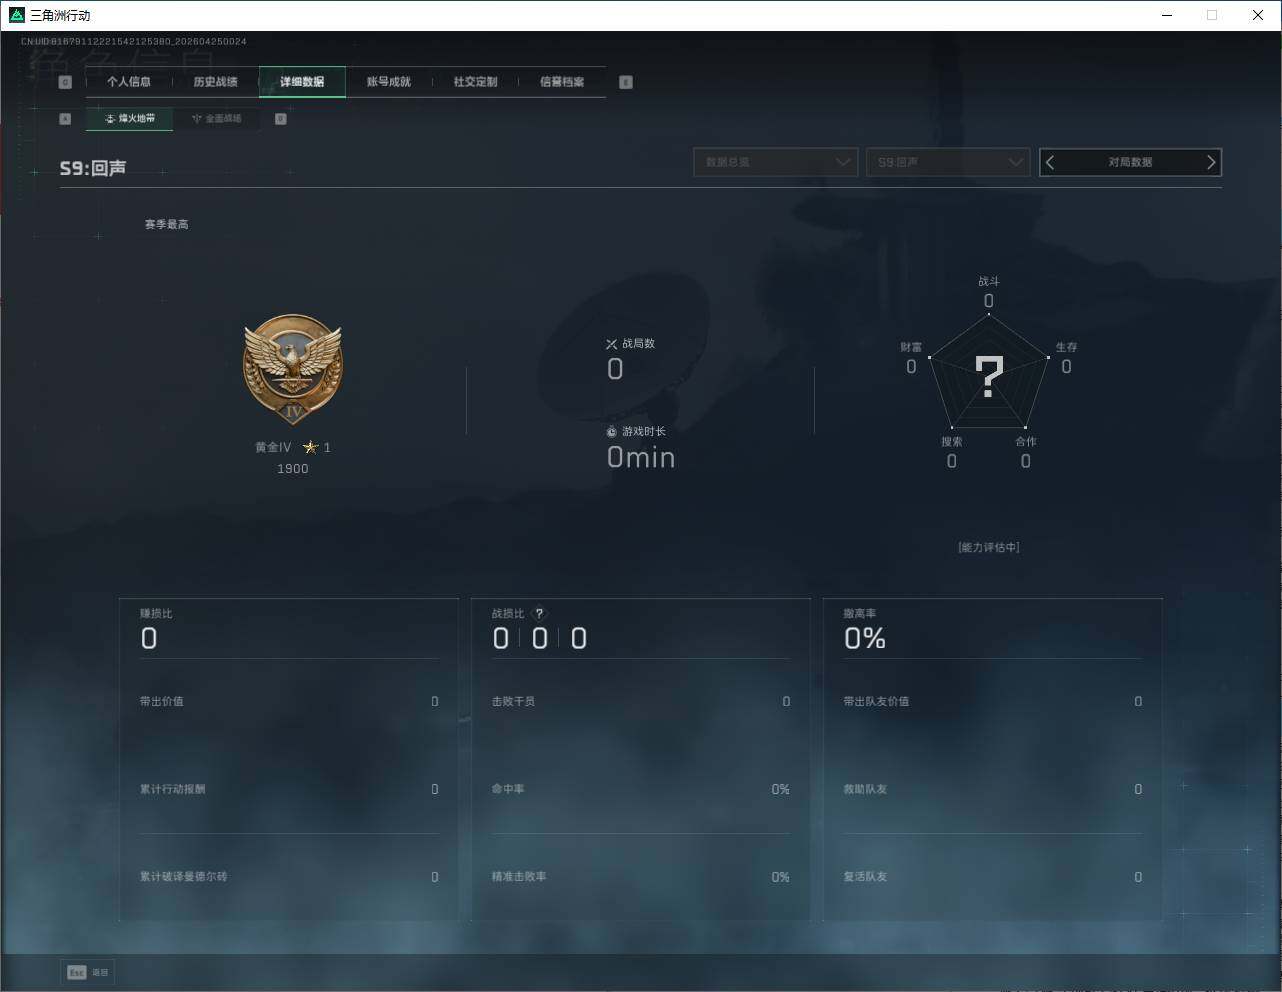This screenshot has width=1282, height=992.
Task: Click the Q key hint icon before the tabs
Action: (x=65, y=82)
